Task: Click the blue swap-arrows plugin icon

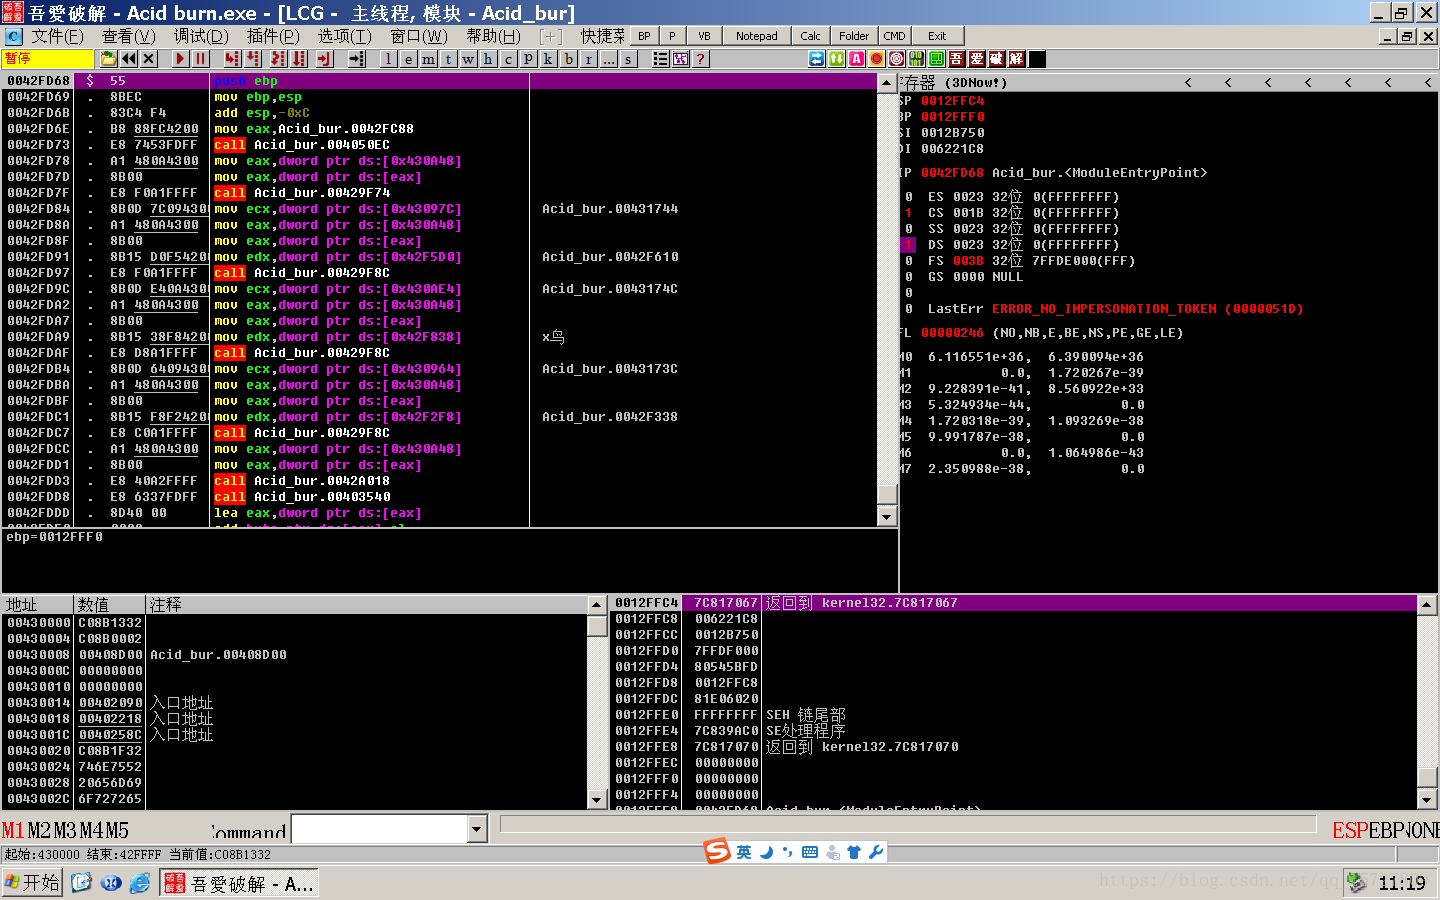Action: click(x=817, y=59)
